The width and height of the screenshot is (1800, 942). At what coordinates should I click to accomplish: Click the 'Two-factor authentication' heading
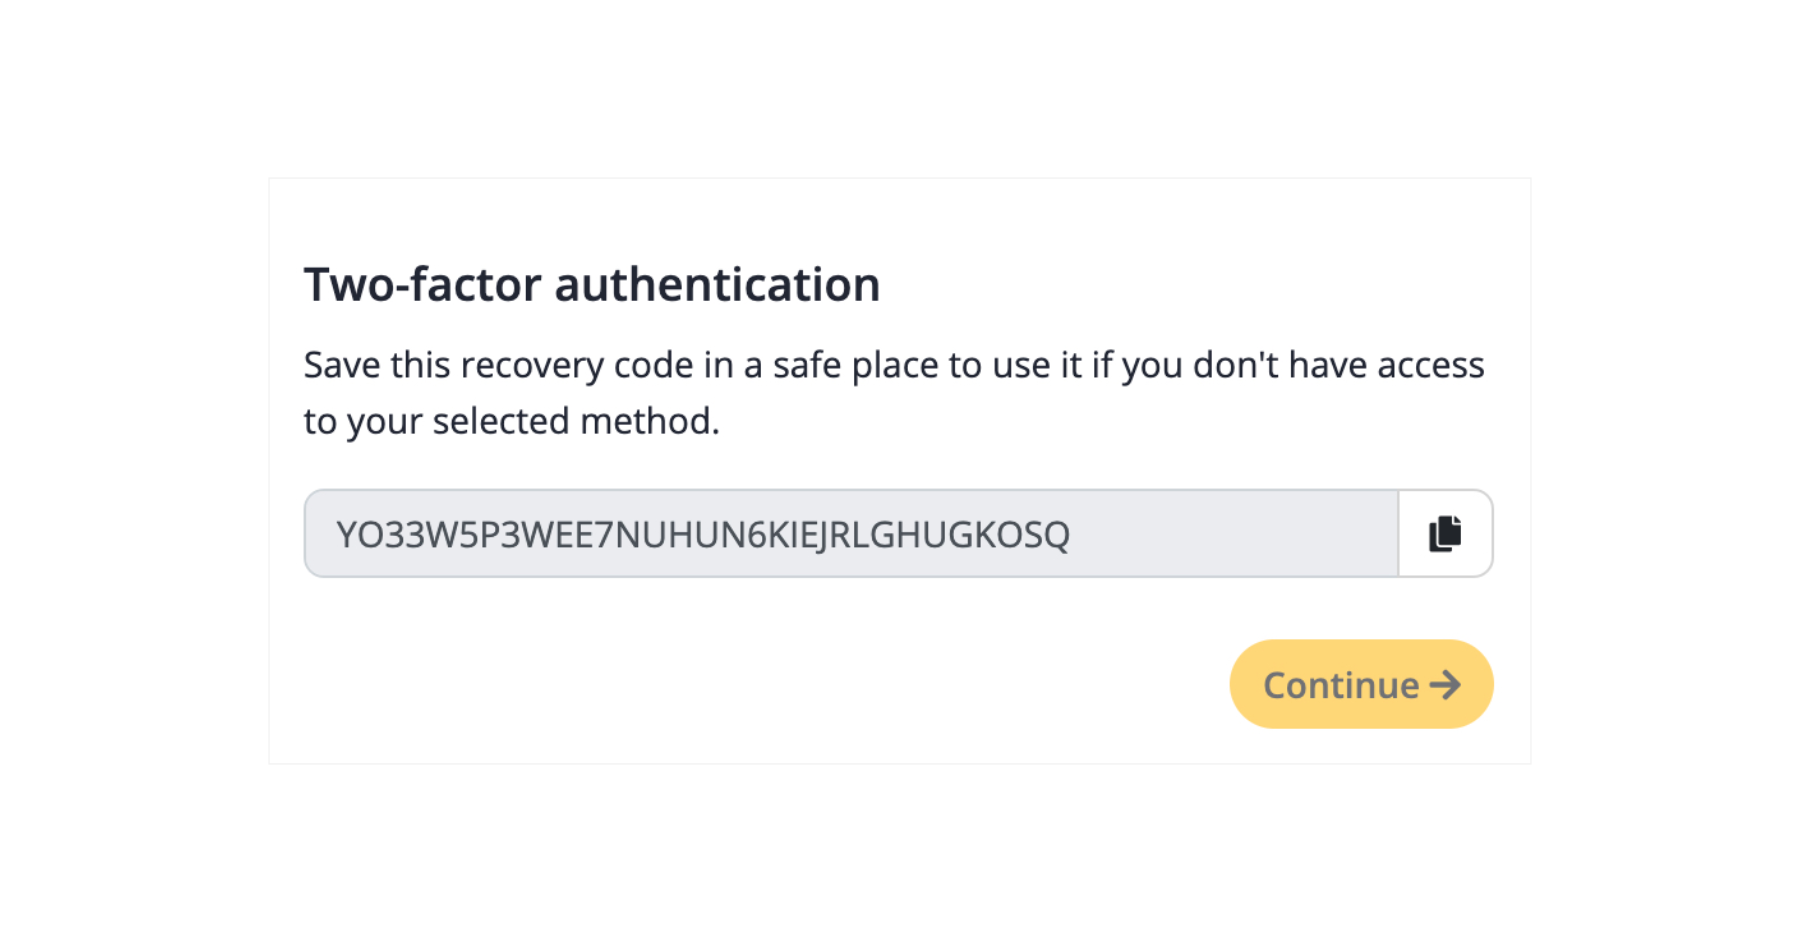coord(592,284)
